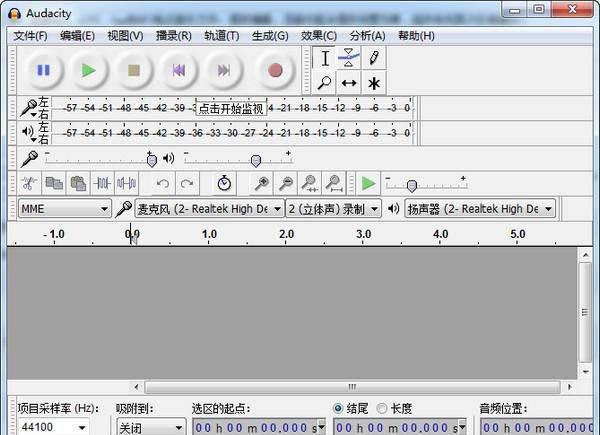The height and width of the screenshot is (435, 600).
Task: Click the Trim audio icon
Action: pos(102,184)
